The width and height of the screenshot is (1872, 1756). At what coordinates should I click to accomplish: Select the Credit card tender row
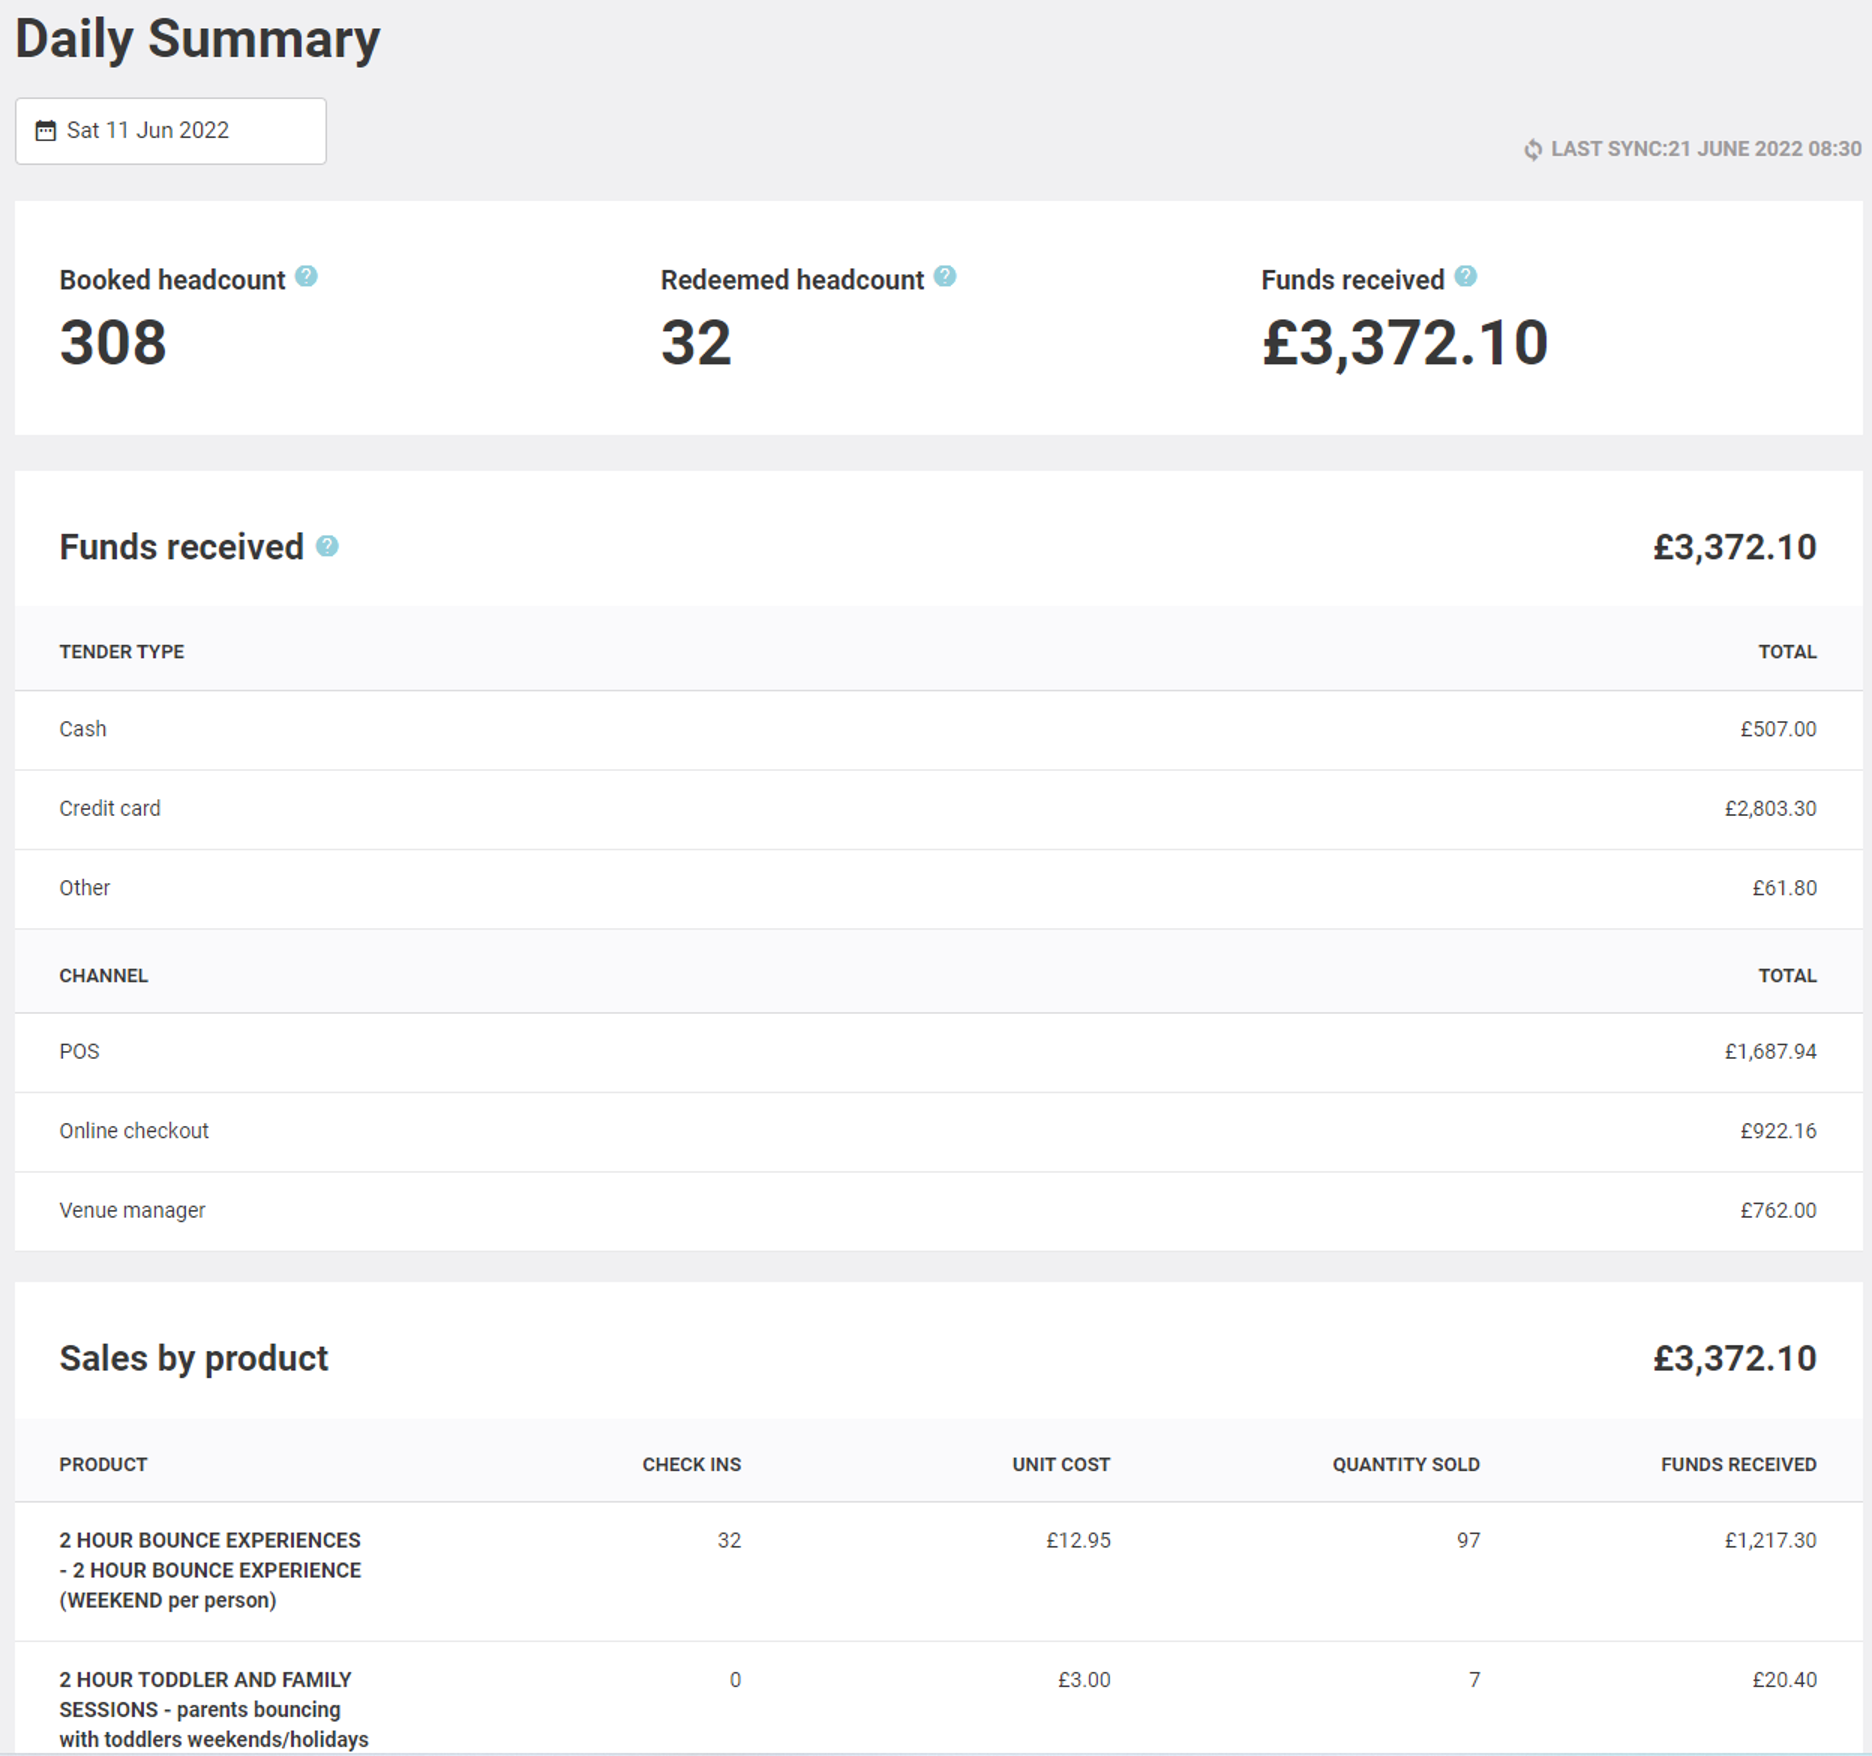pyautogui.click(x=110, y=808)
